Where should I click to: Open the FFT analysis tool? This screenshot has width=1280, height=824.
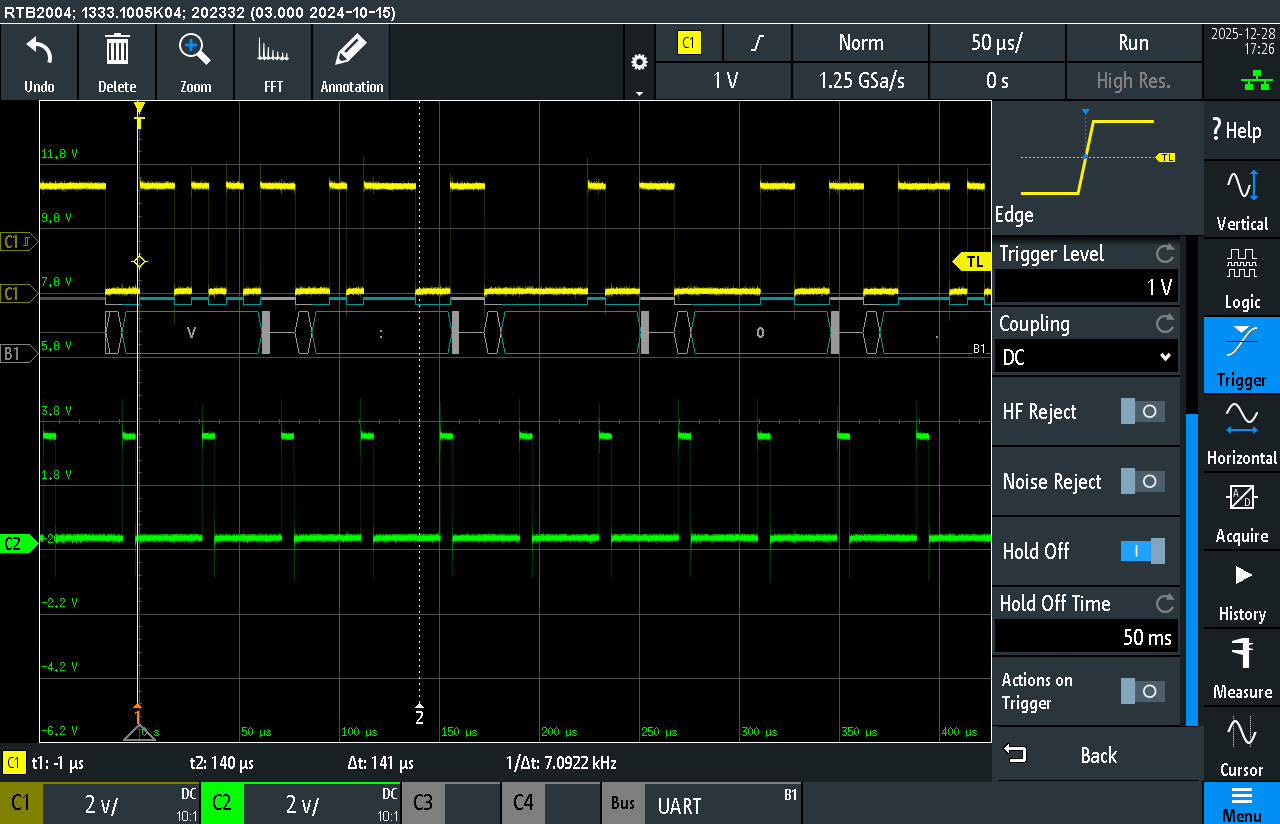pyautogui.click(x=273, y=62)
